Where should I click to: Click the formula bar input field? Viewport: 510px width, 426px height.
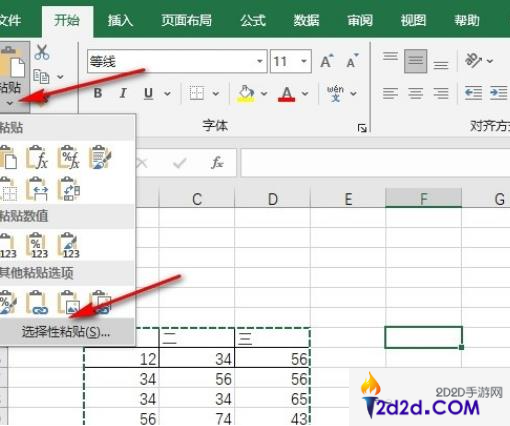[x=375, y=163]
